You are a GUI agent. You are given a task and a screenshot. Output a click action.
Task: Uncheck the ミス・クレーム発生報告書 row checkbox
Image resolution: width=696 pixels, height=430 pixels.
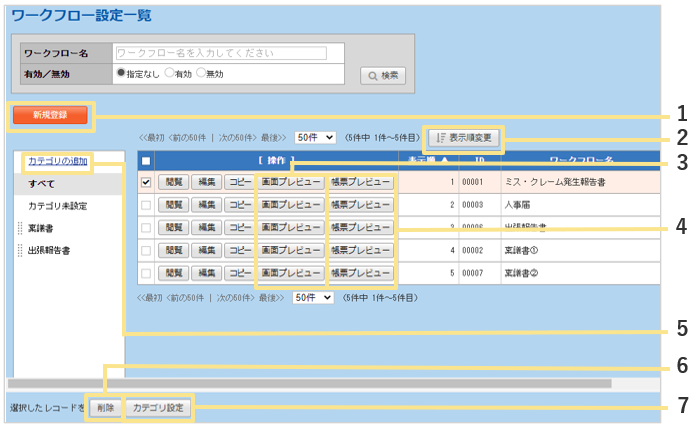(146, 183)
